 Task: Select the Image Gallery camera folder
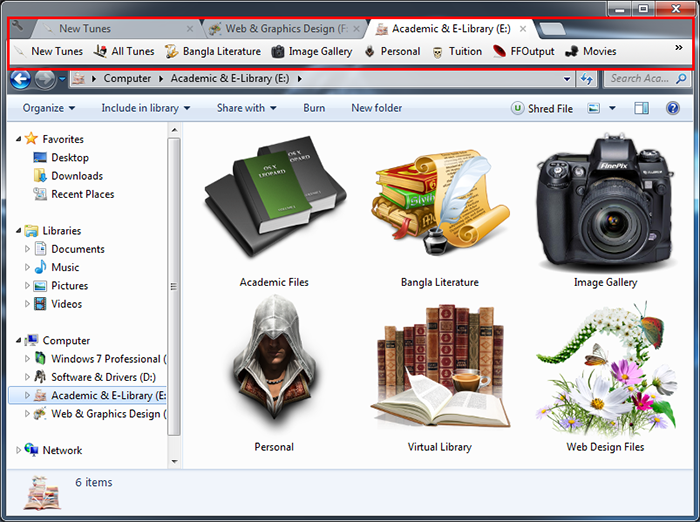point(605,210)
